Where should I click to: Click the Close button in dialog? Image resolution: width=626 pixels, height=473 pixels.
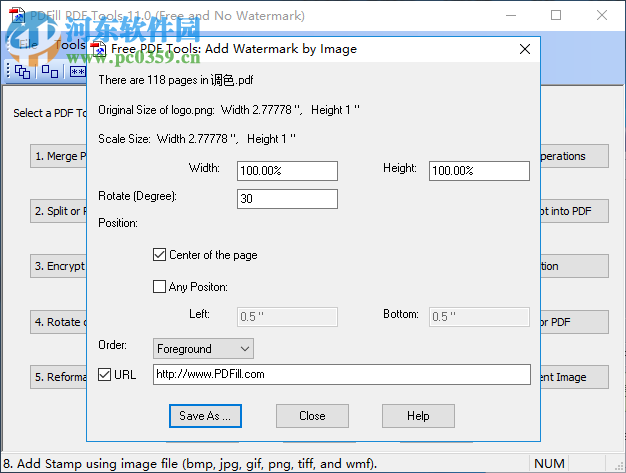(312, 416)
